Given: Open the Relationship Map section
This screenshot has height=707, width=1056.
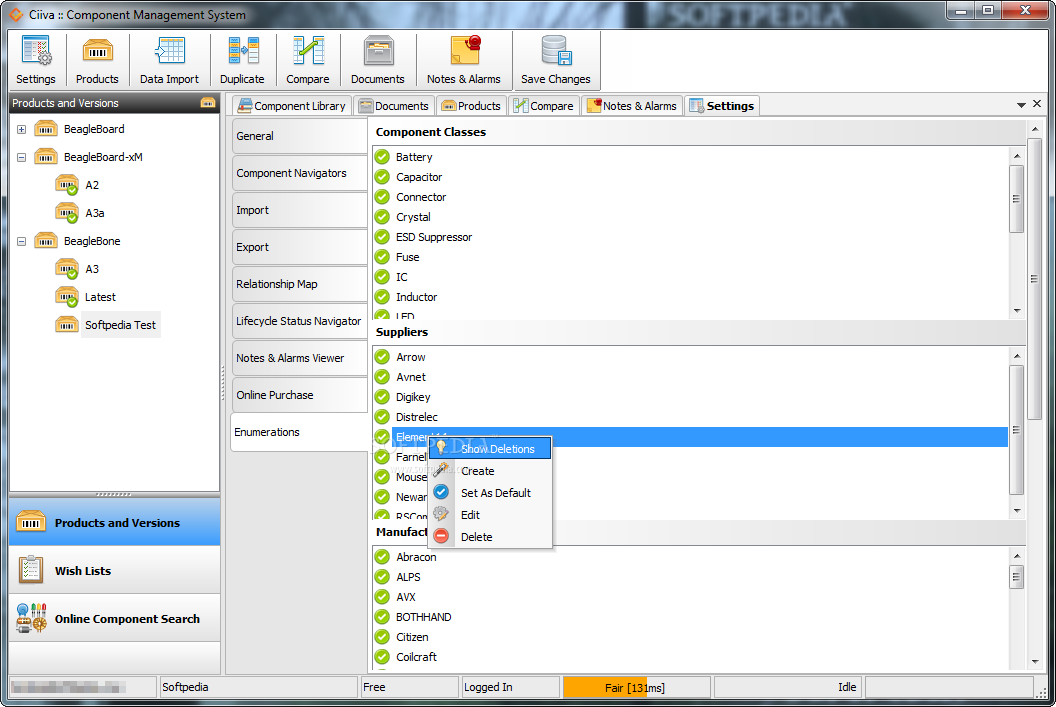Looking at the screenshot, I should tap(299, 284).
